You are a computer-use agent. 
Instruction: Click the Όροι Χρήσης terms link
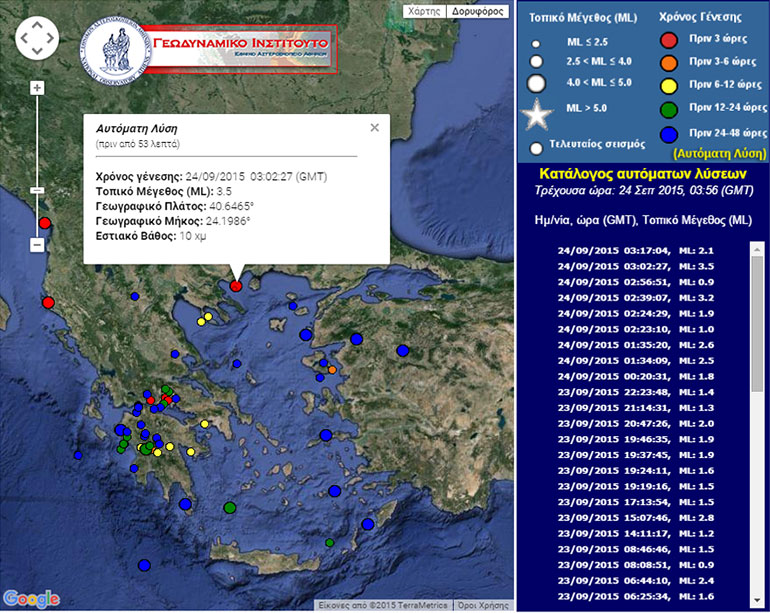481,605
